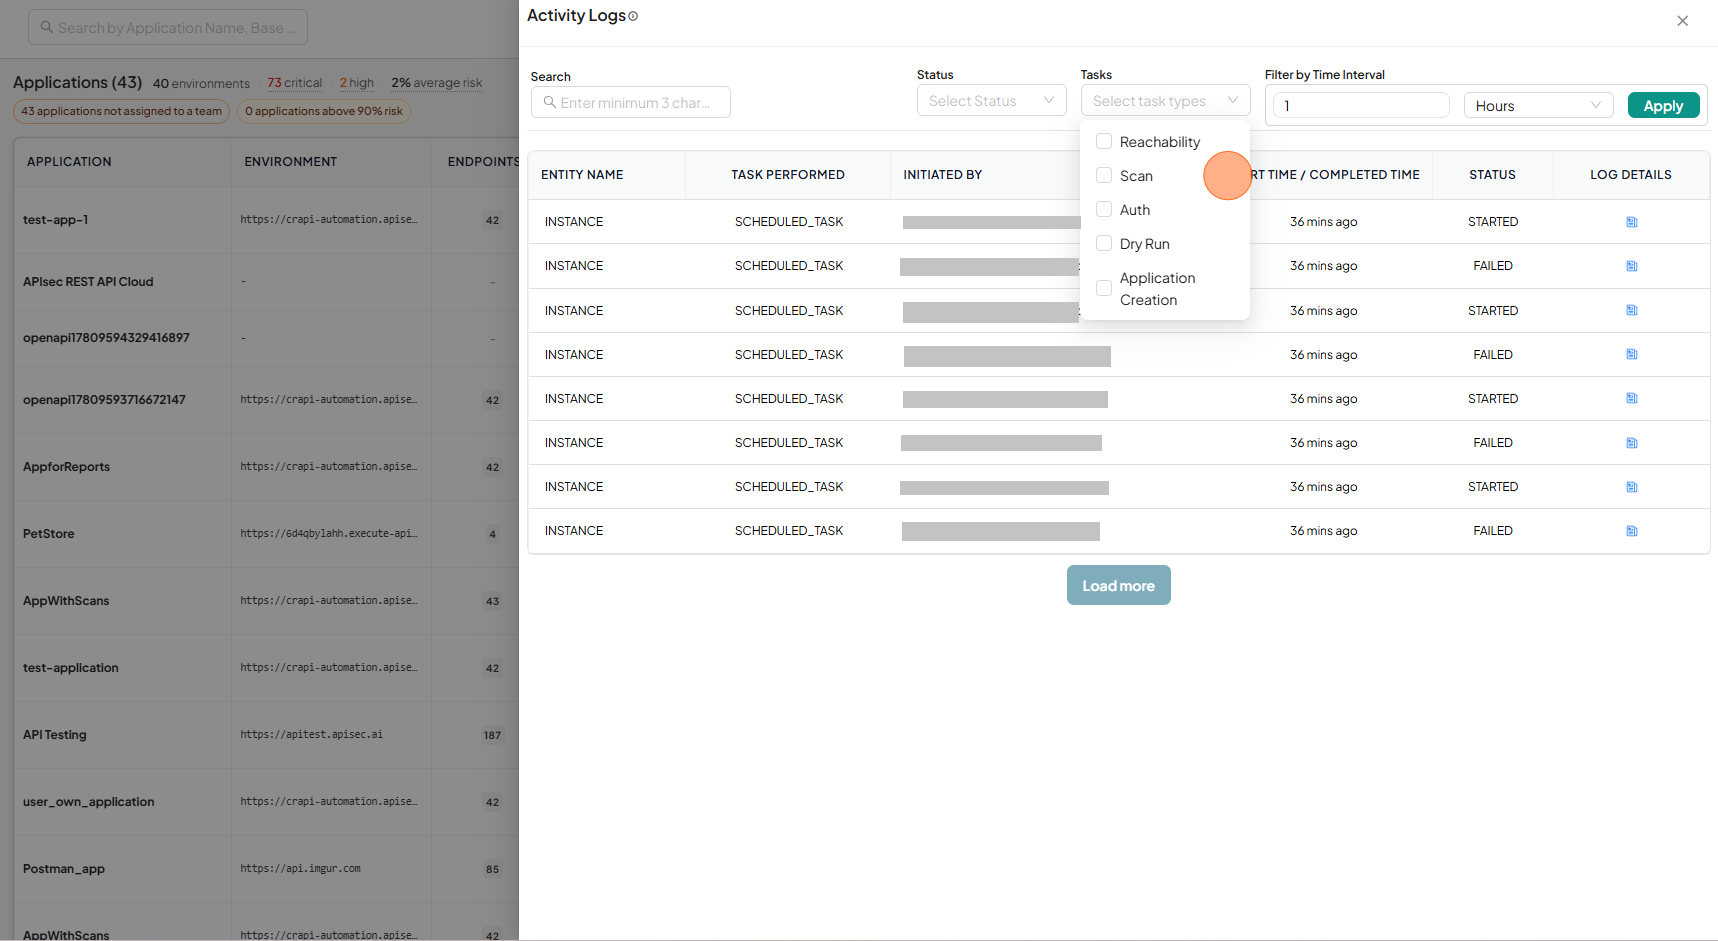This screenshot has height=941, width=1718.
Task: Click search magnifier in Activity Logs search
Action: pos(549,102)
